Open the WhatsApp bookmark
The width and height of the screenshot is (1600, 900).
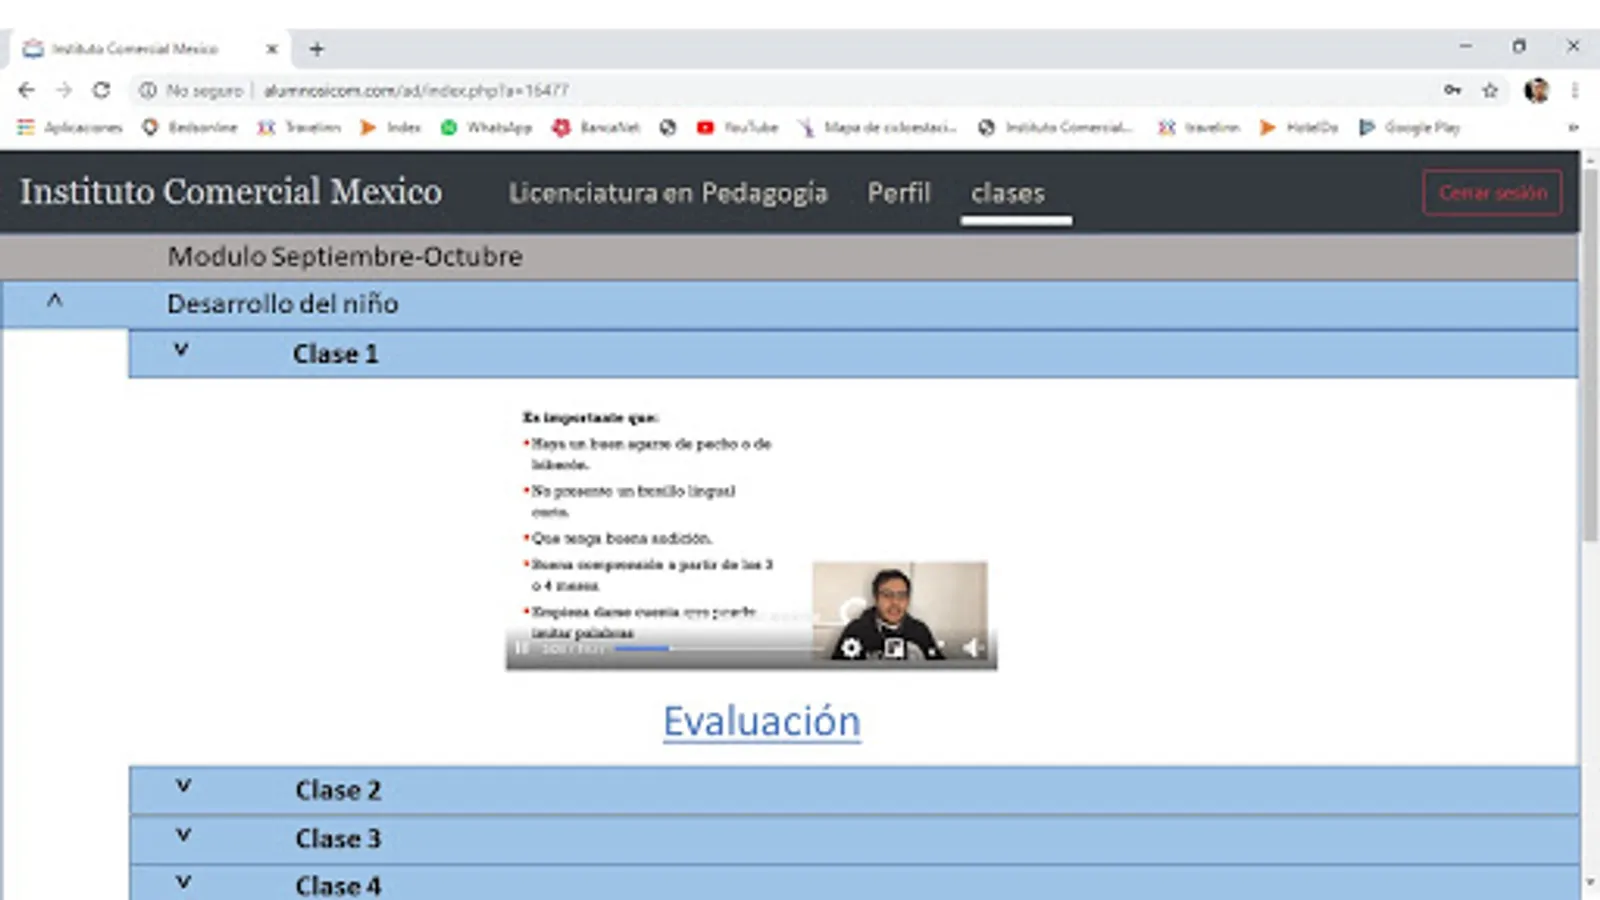tap(486, 127)
